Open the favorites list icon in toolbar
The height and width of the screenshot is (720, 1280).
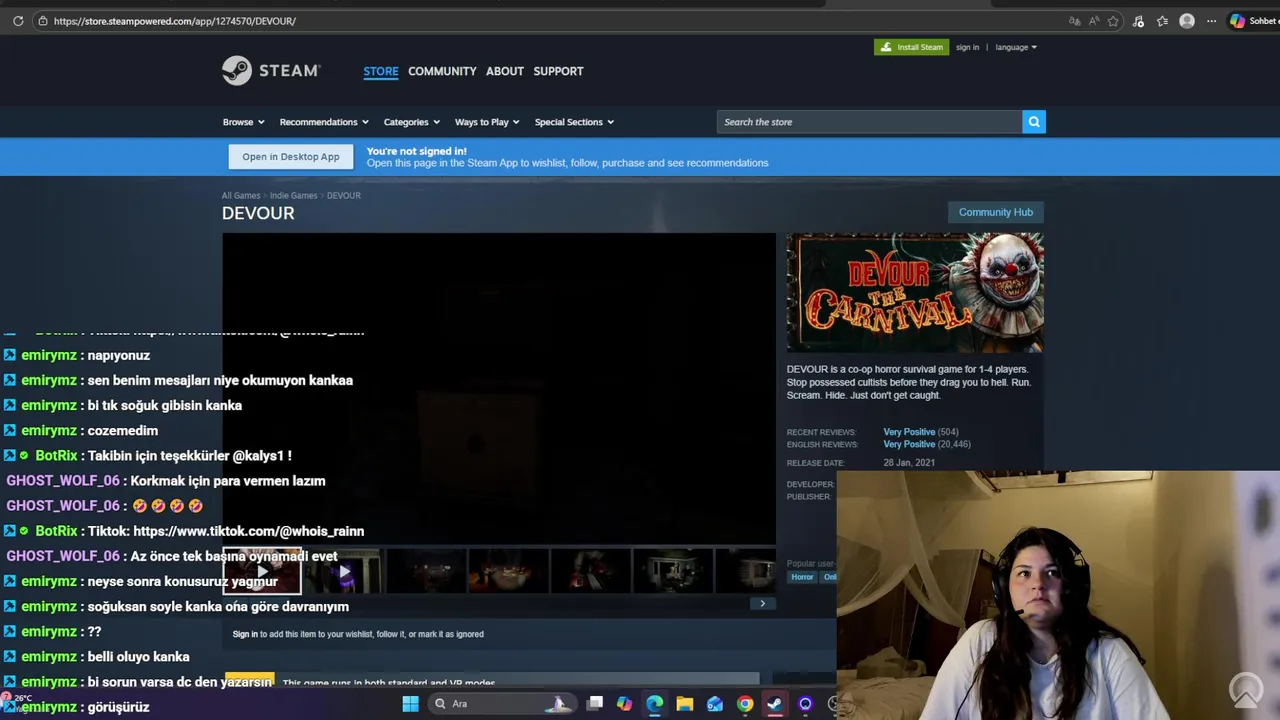(x=1162, y=21)
